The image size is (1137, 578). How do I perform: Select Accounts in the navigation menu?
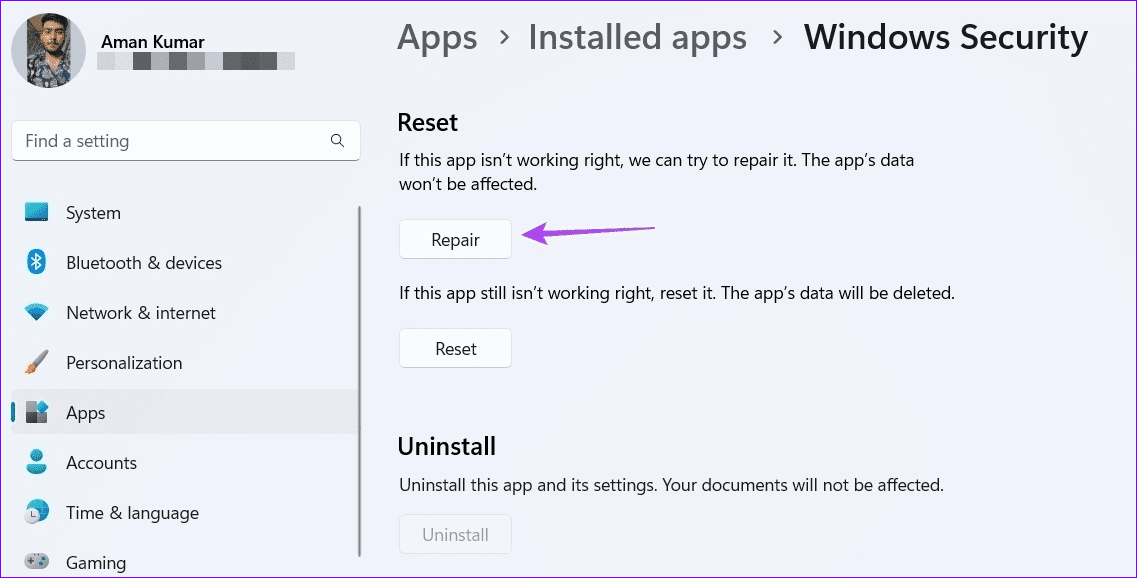(x=101, y=462)
